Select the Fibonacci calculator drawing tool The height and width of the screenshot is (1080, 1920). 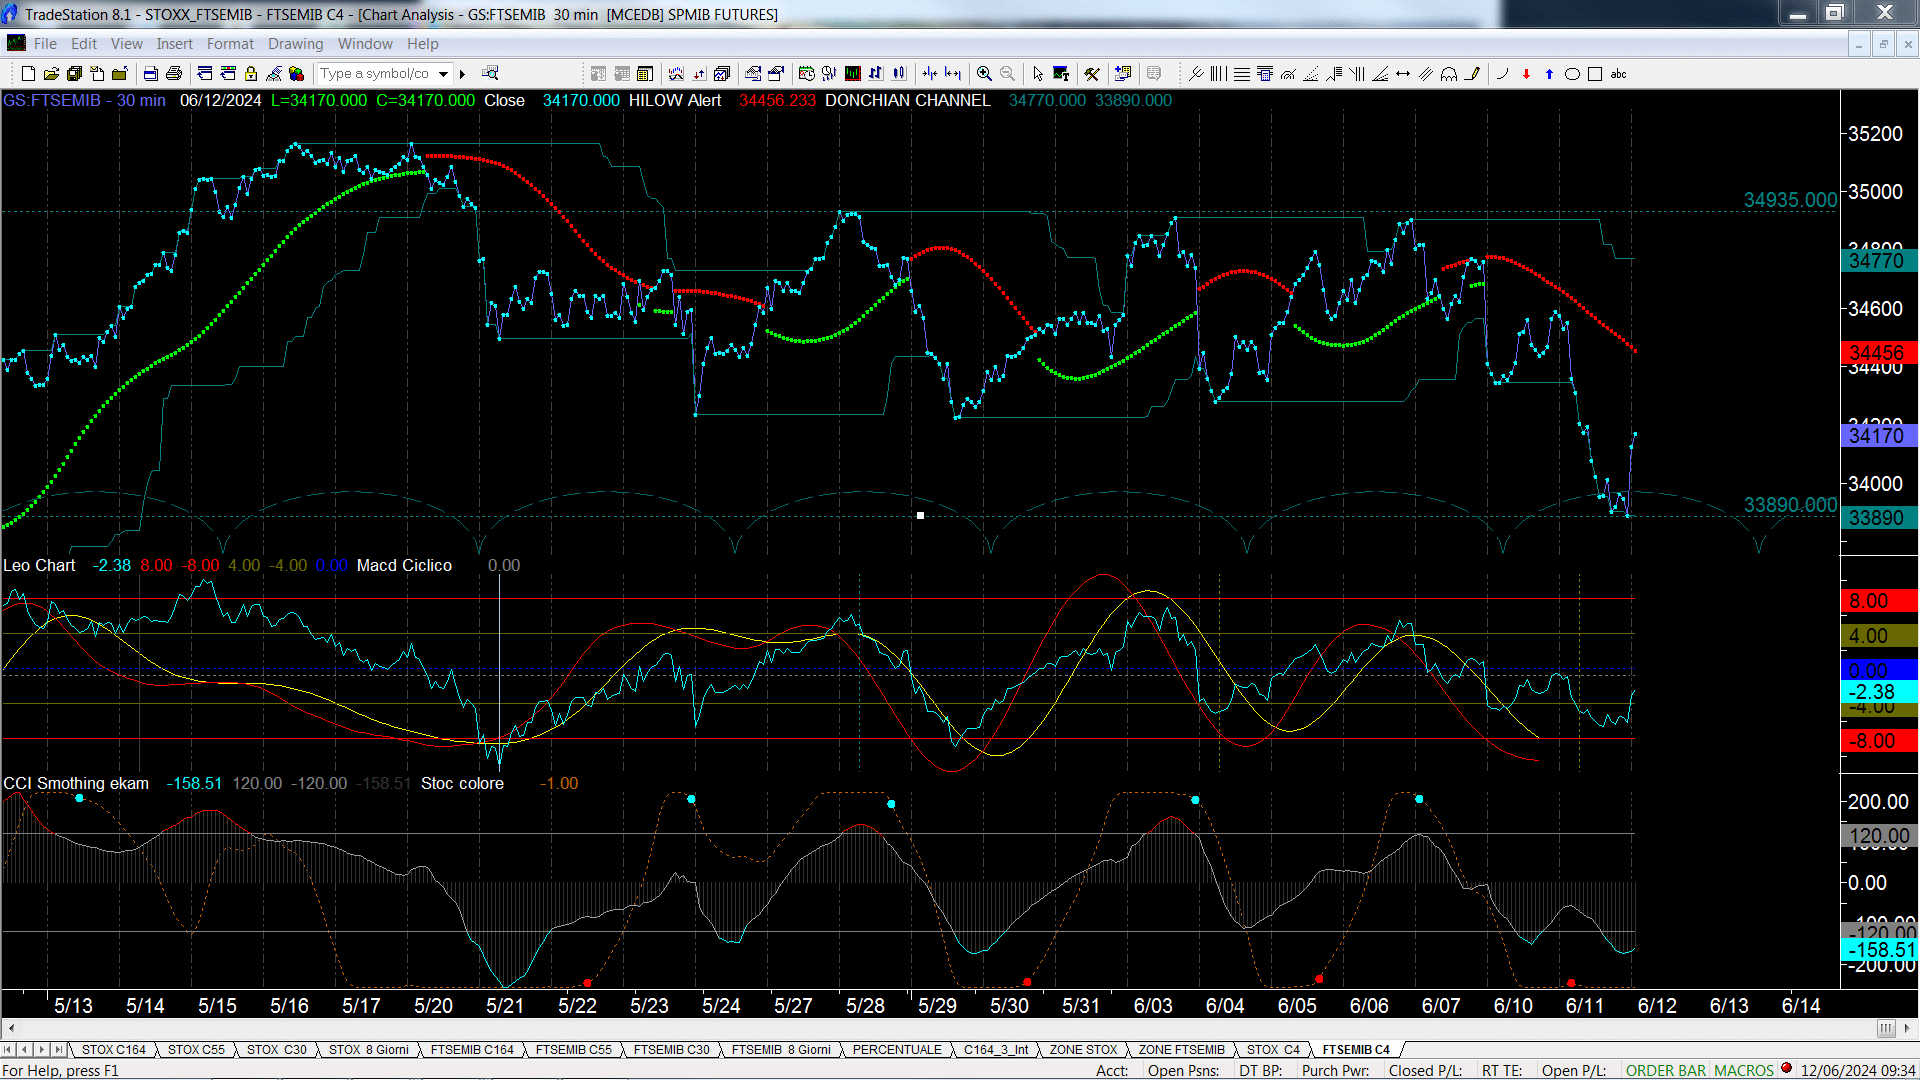[1265, 74]
